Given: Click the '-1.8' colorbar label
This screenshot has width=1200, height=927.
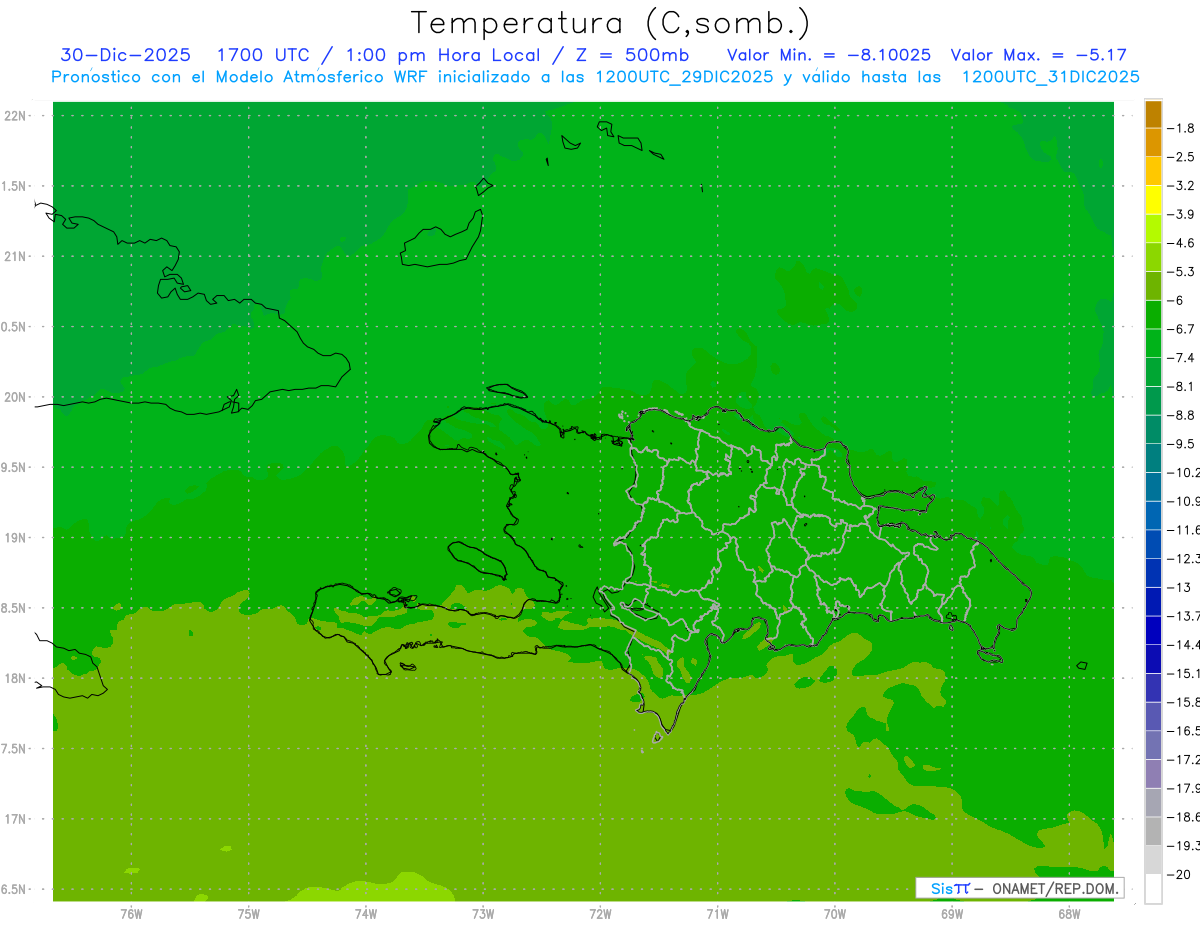Looking at the screenshot, I should point(1182,128).
